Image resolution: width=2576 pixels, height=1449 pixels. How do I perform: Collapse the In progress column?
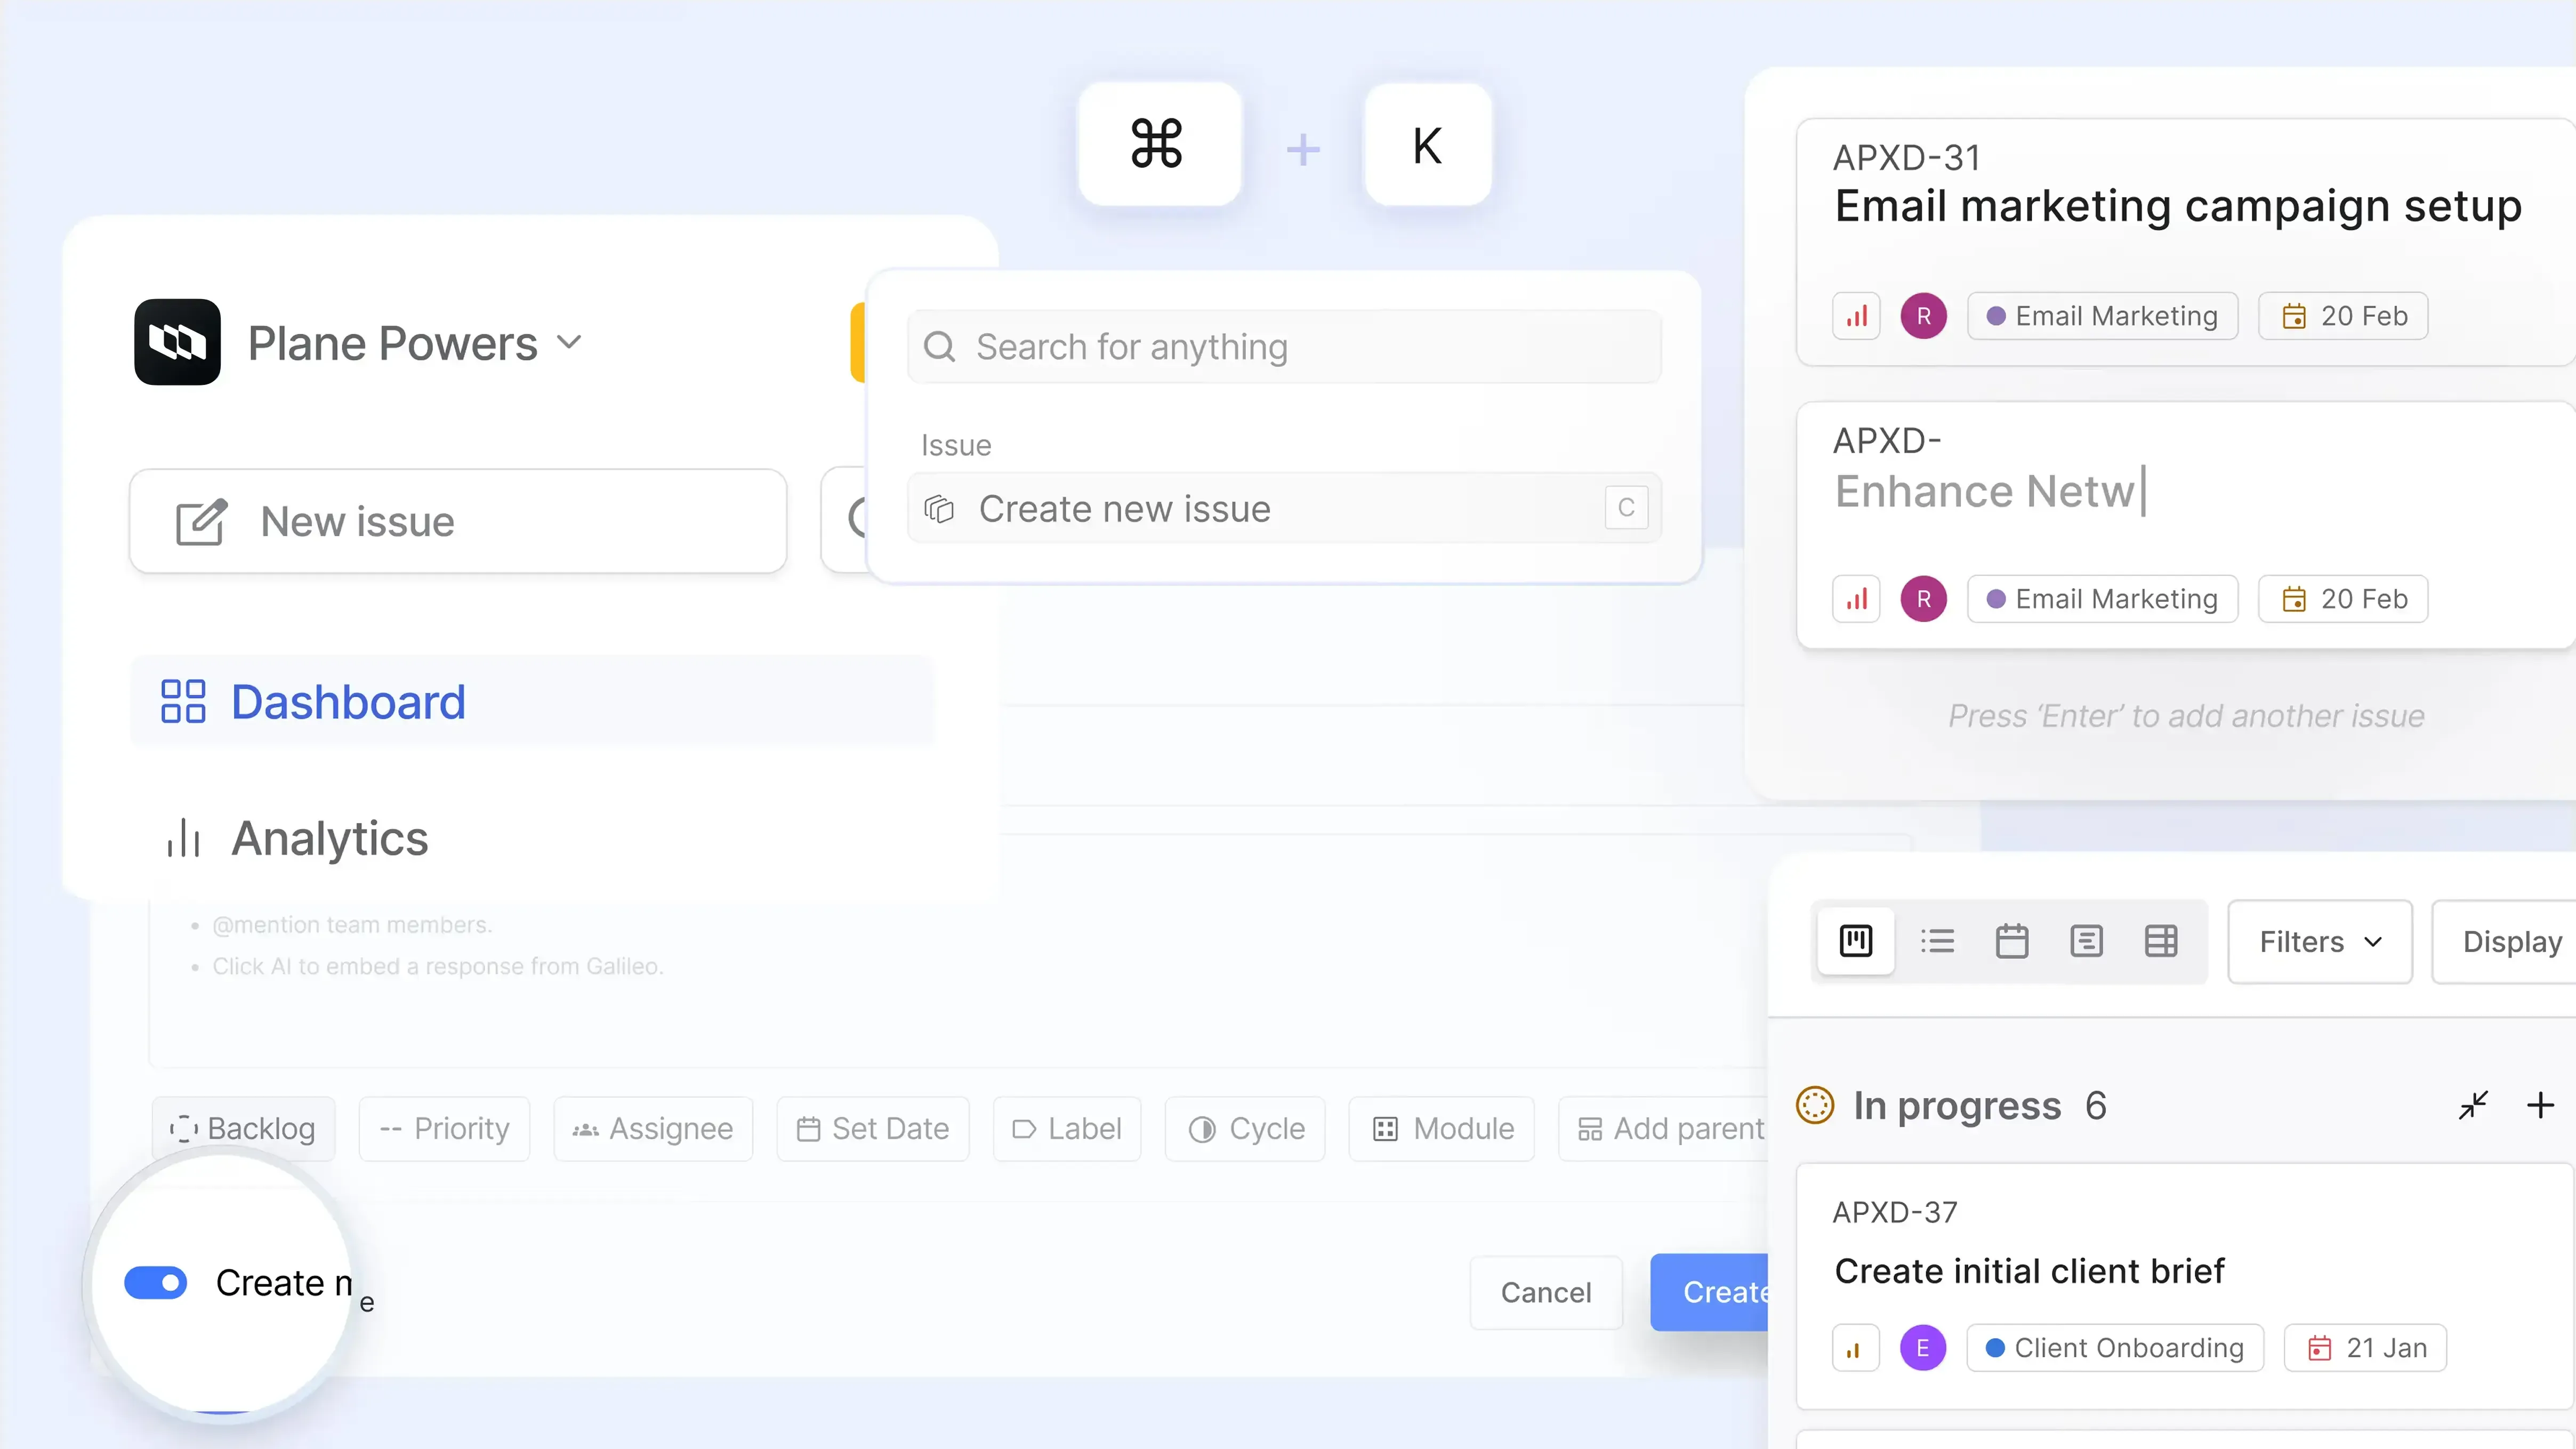[x=2473, y=1105]
